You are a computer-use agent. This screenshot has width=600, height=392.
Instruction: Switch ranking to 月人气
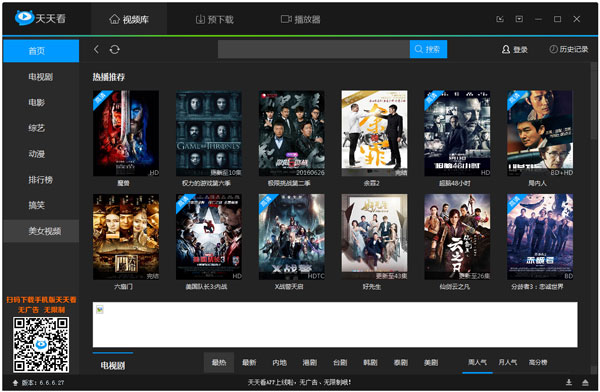tap(508, 362)
